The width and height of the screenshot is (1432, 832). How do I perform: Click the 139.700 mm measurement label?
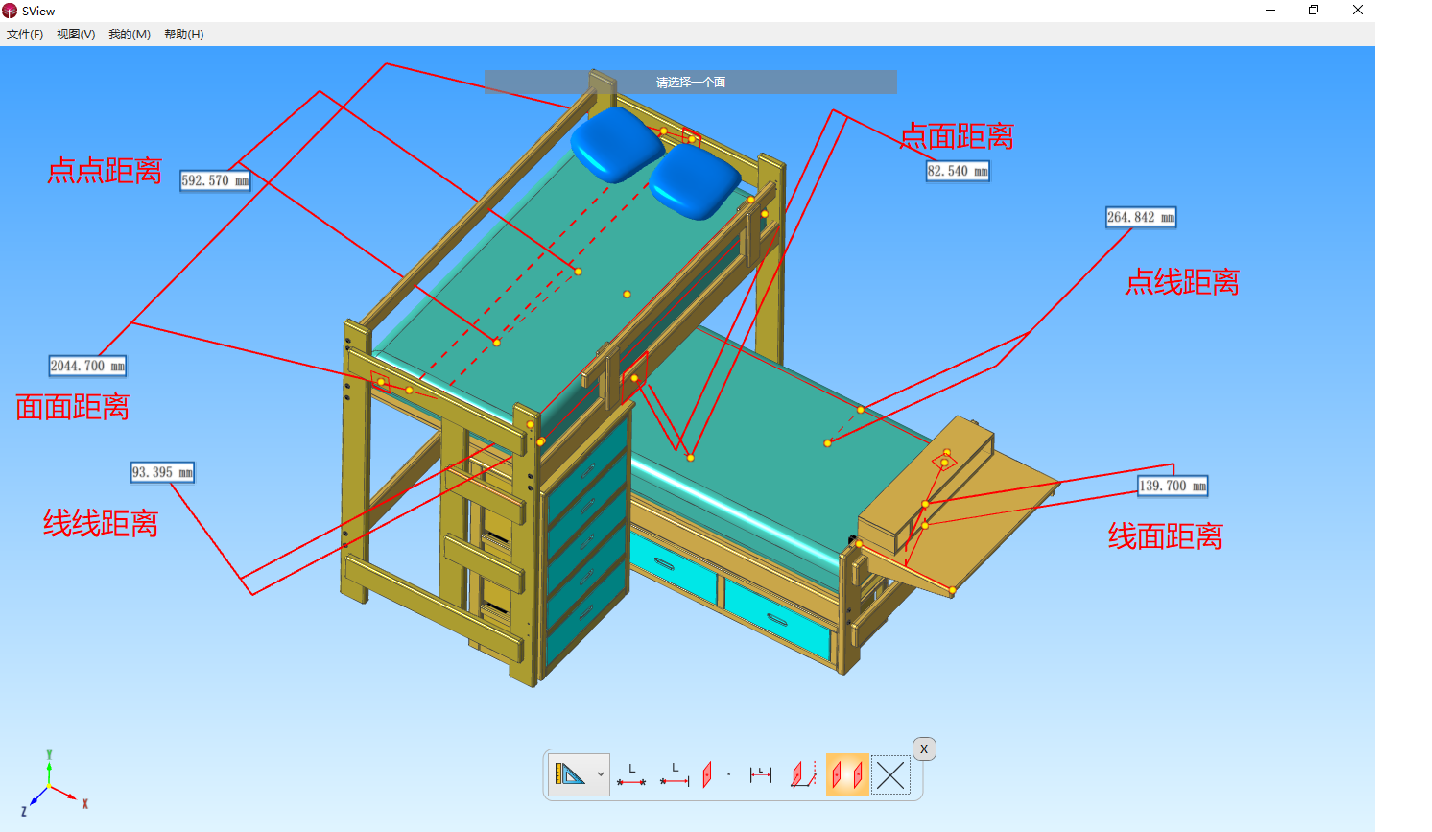point(1173,486)
